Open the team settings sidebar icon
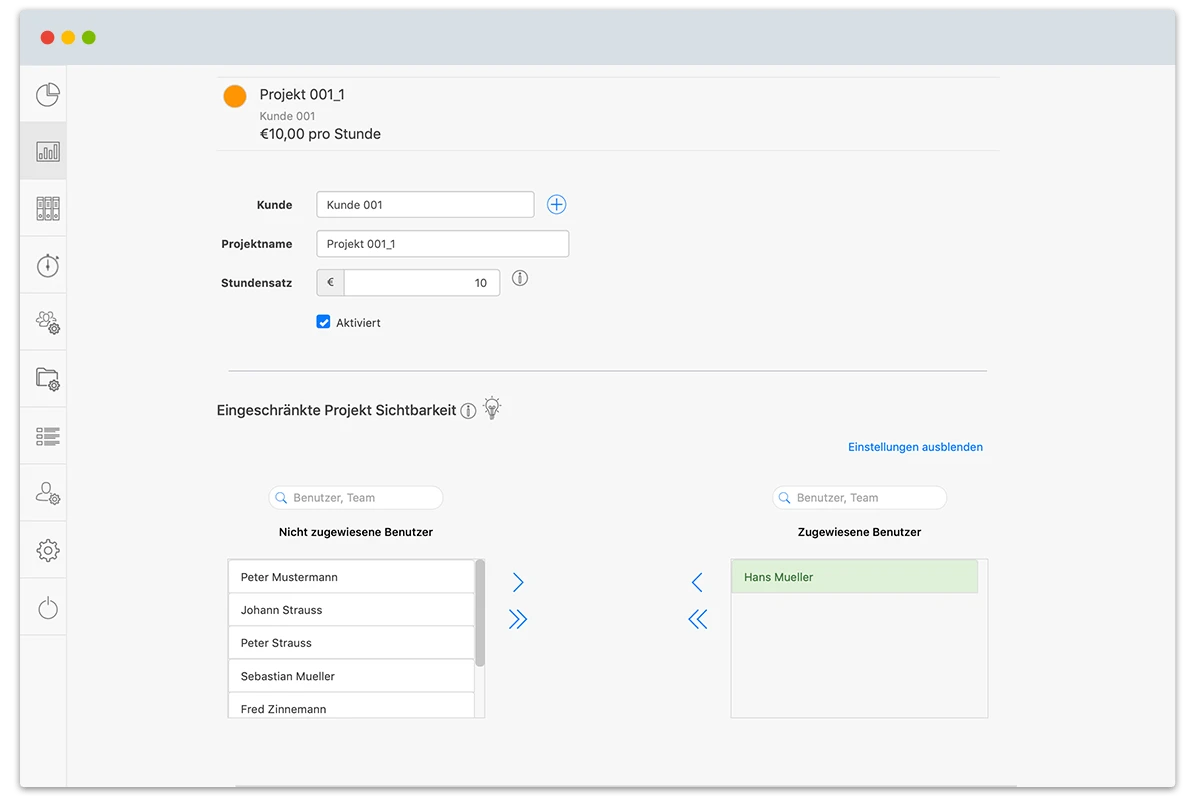This screenshot has width=1200, height=800. click(x=48, y=322)
